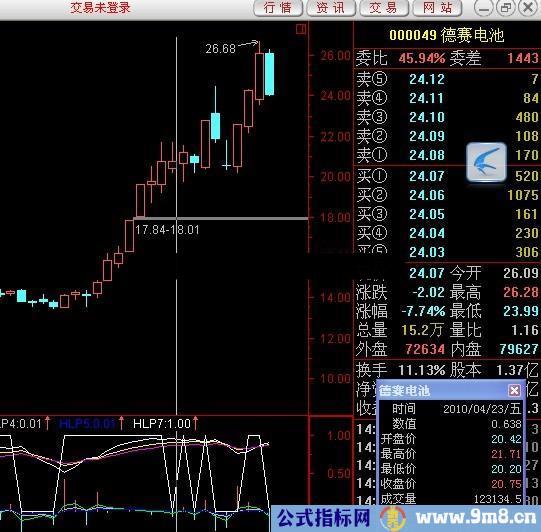Select buy four price 24.04
The width and height of the screenshot is (541, 532).
[x=427, y=233]
